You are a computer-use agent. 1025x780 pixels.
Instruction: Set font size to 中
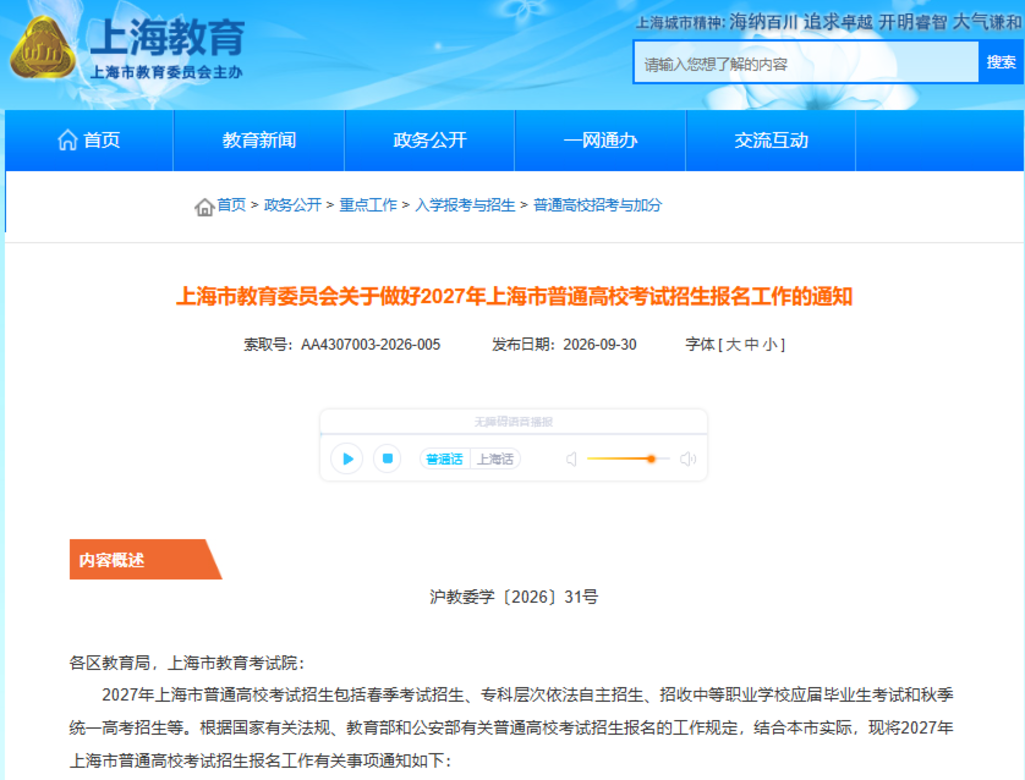[752, 345]
